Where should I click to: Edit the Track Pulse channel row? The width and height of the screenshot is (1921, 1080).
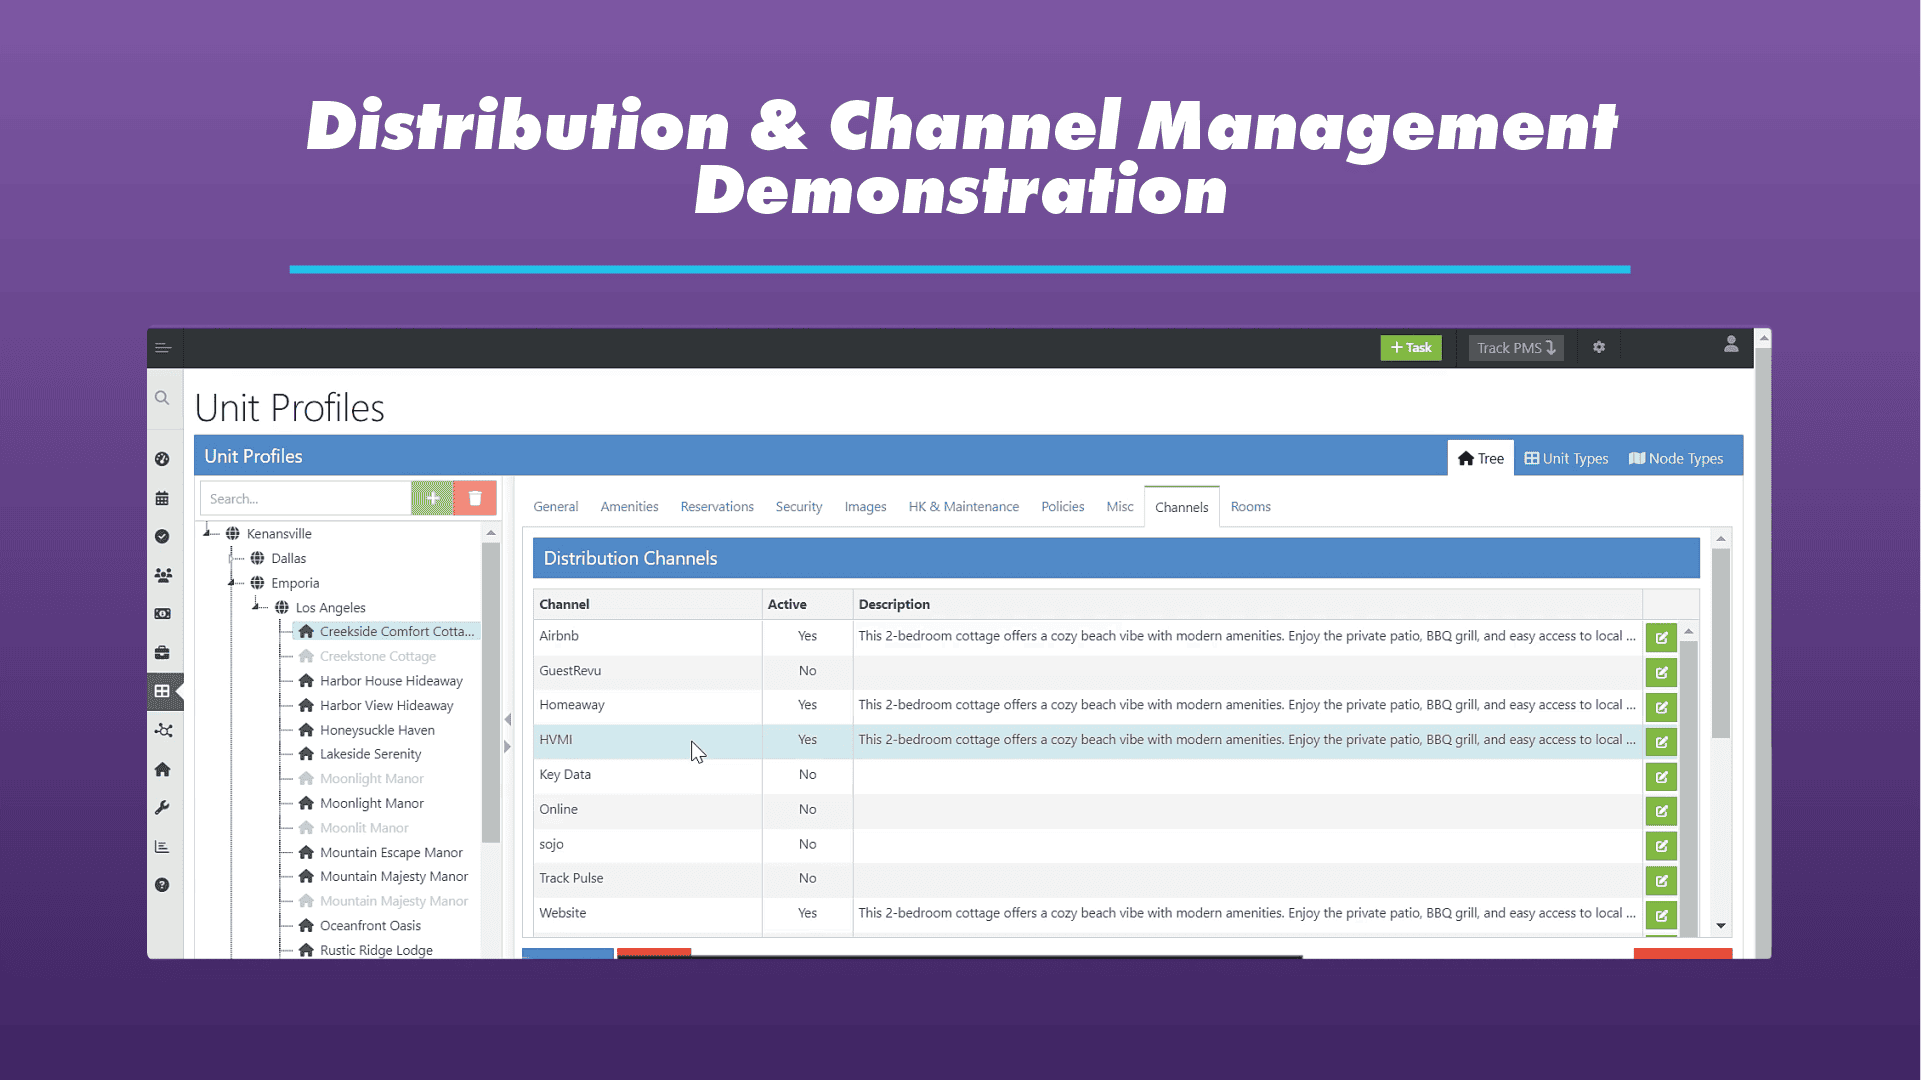tap(1661, 881)
